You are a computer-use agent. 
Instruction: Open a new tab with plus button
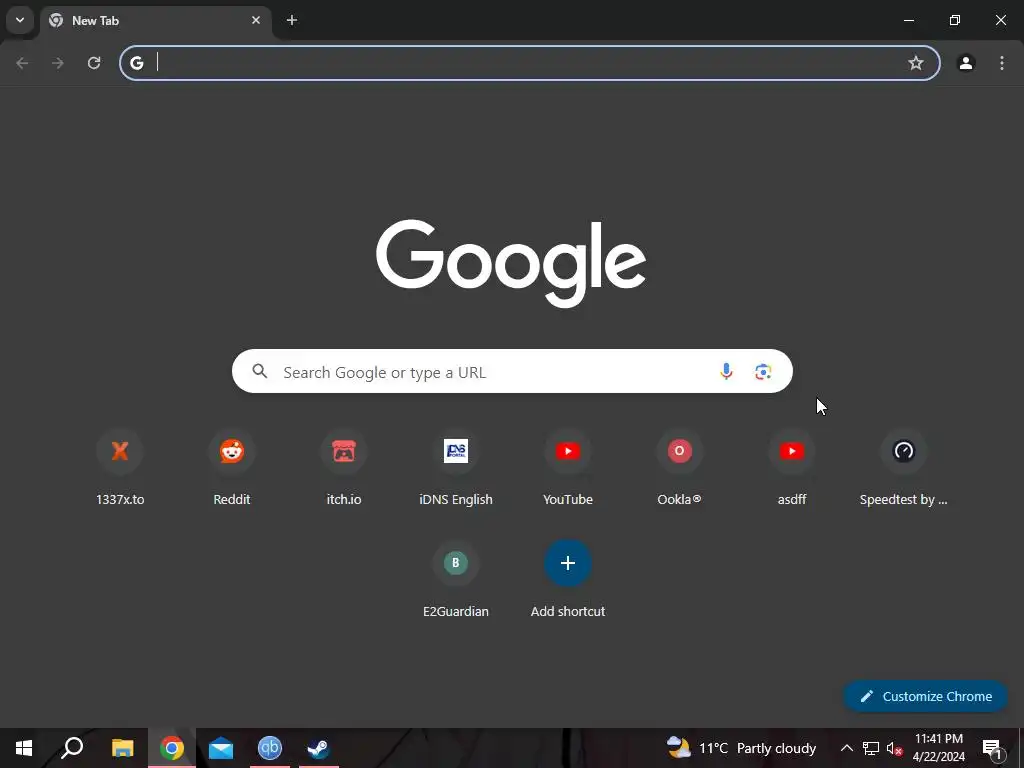(292, 20)
